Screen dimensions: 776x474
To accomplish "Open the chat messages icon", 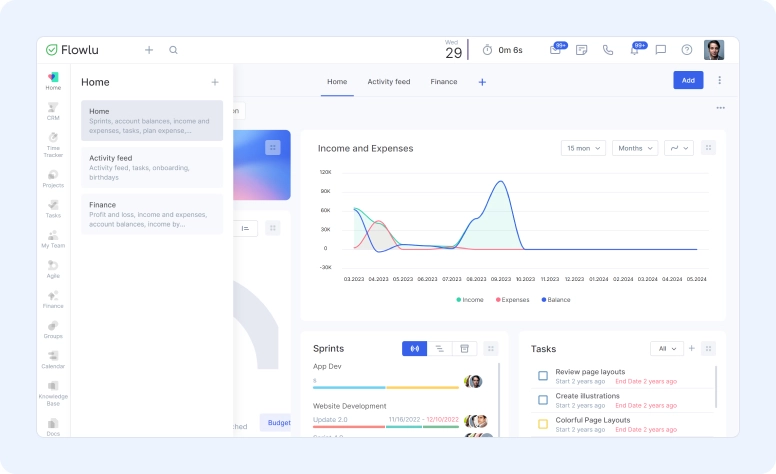I will (661, 50).
